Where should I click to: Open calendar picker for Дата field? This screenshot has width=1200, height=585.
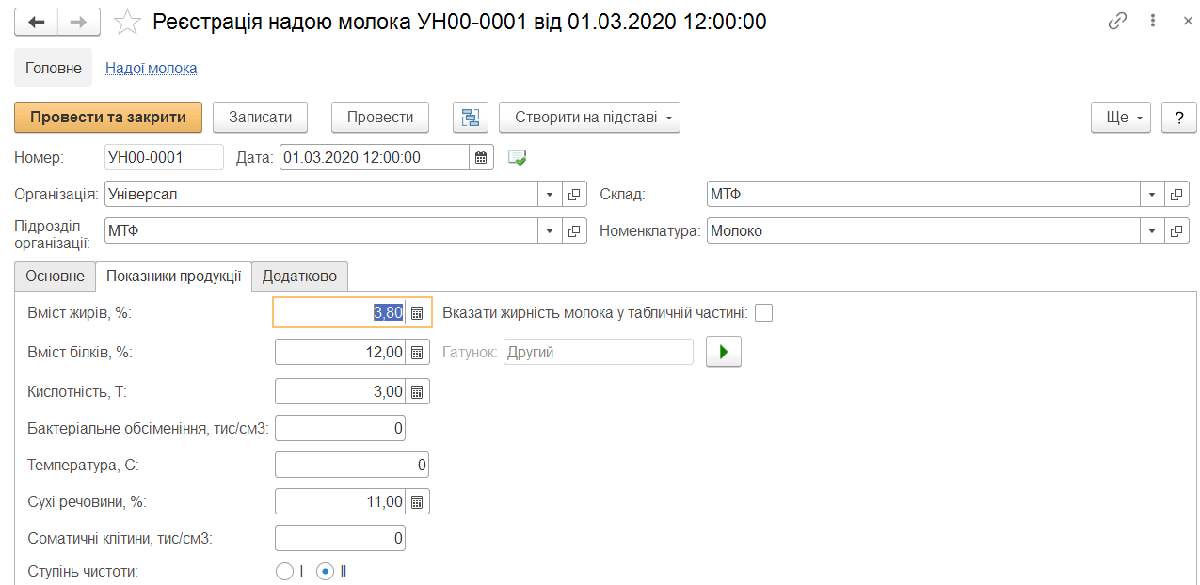pos(481,157)
